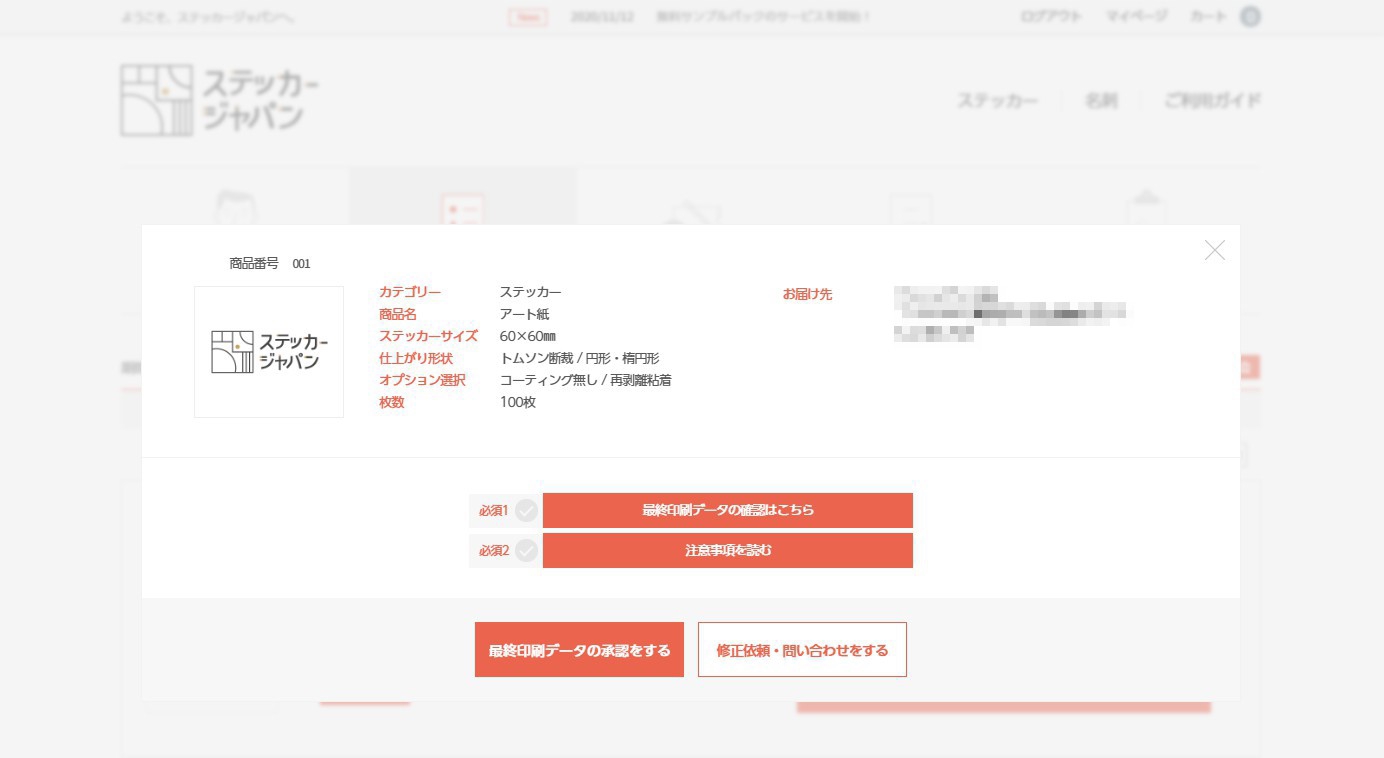Select the 100枚 quantity value
The image size is (1384, 758).
tap(518, 402)
